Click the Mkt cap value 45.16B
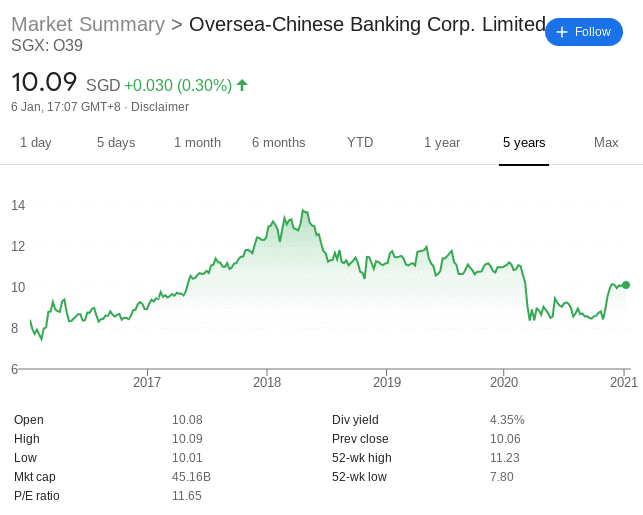The image size is (643, 515). pyautogui.click(x=191, y=477)
